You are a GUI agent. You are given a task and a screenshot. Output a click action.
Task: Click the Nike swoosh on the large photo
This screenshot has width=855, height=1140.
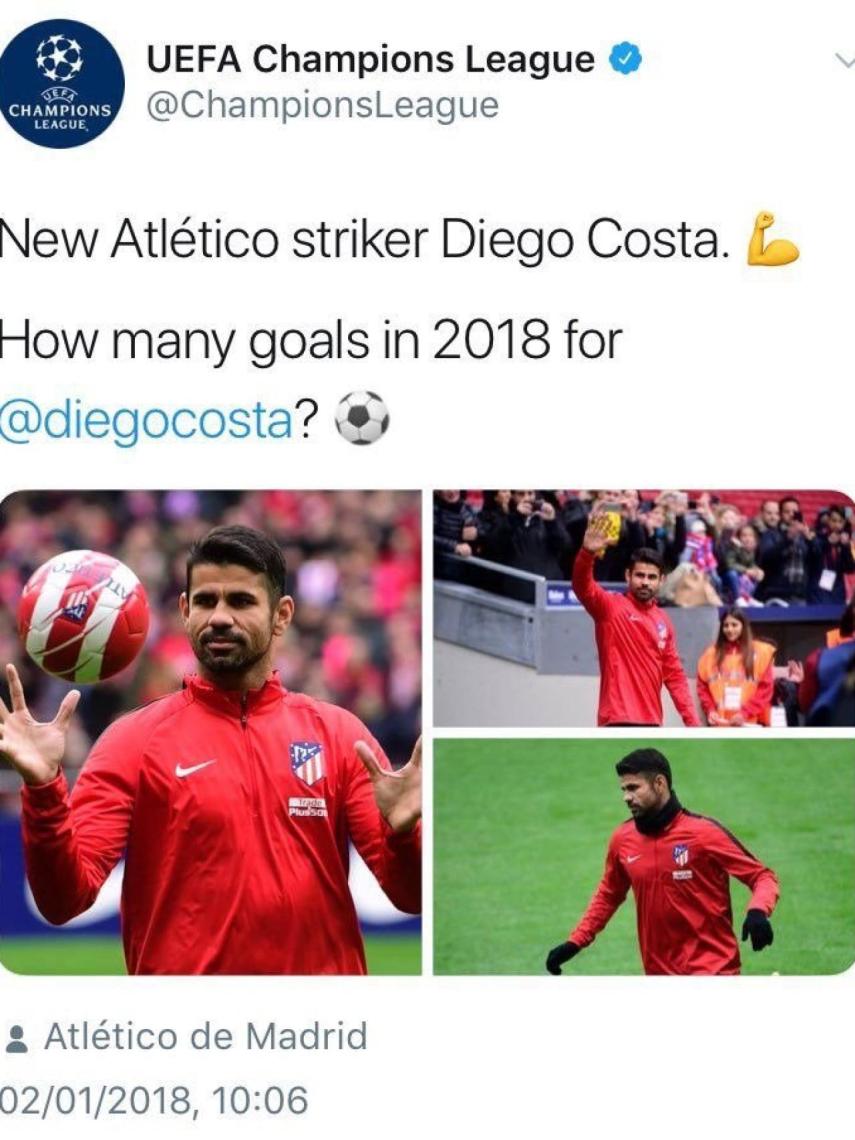point(195,768)
